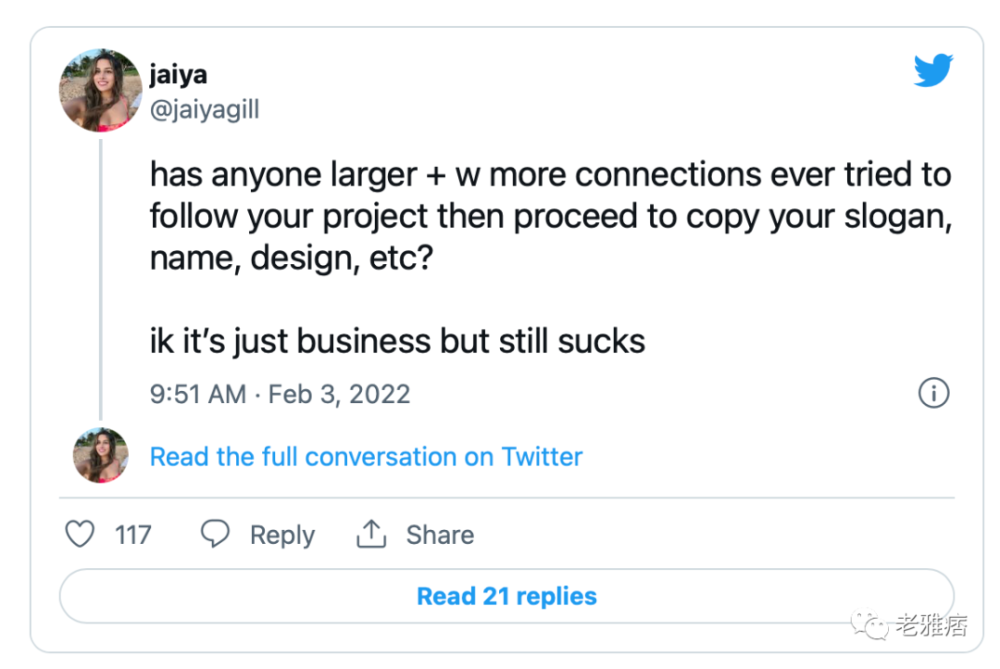The image size is (1000, 669).
Task: Like the tweet with the heart icon
Action: click(x=80, y=534)
